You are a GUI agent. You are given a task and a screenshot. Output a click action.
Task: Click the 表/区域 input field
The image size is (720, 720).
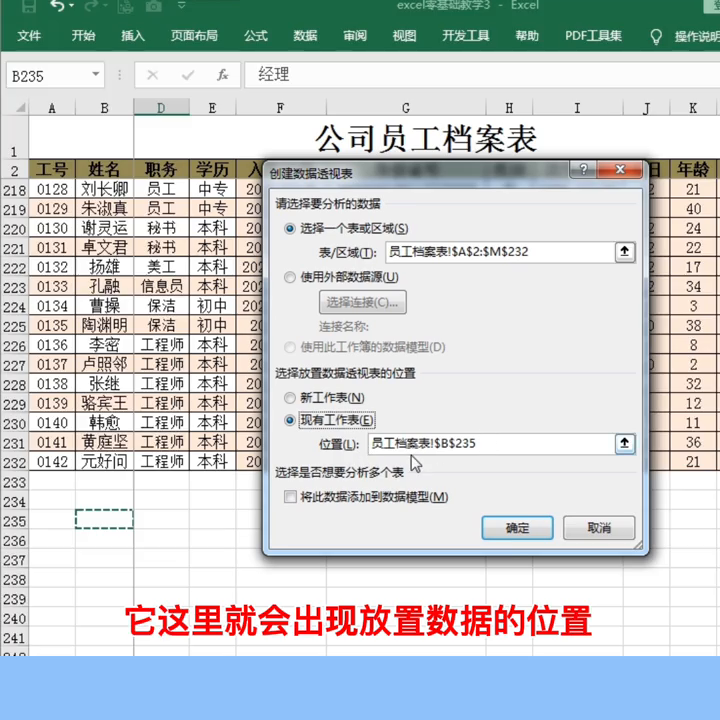[500, 252]
